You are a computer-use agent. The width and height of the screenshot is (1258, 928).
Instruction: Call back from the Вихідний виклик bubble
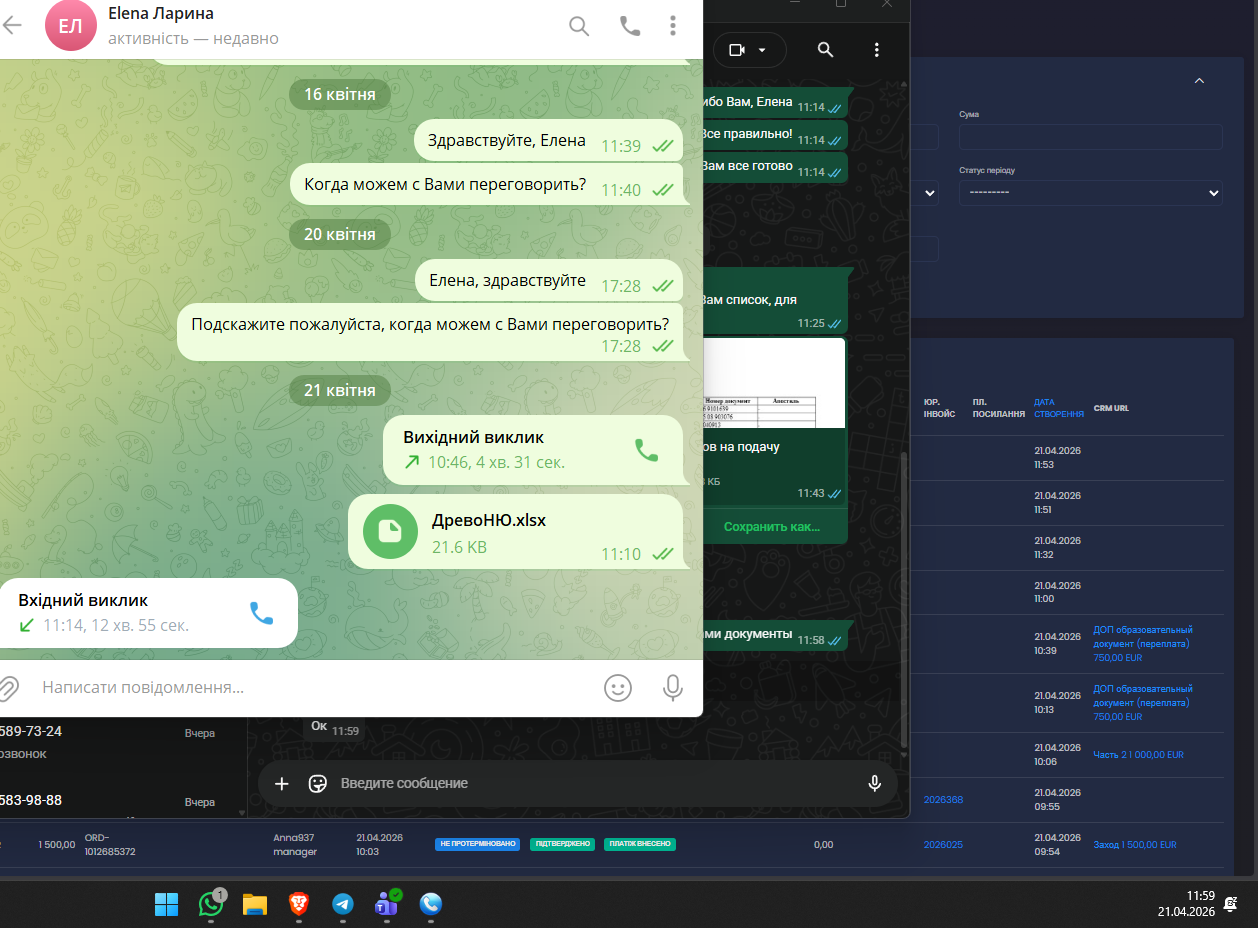click(x=647, y=450)
